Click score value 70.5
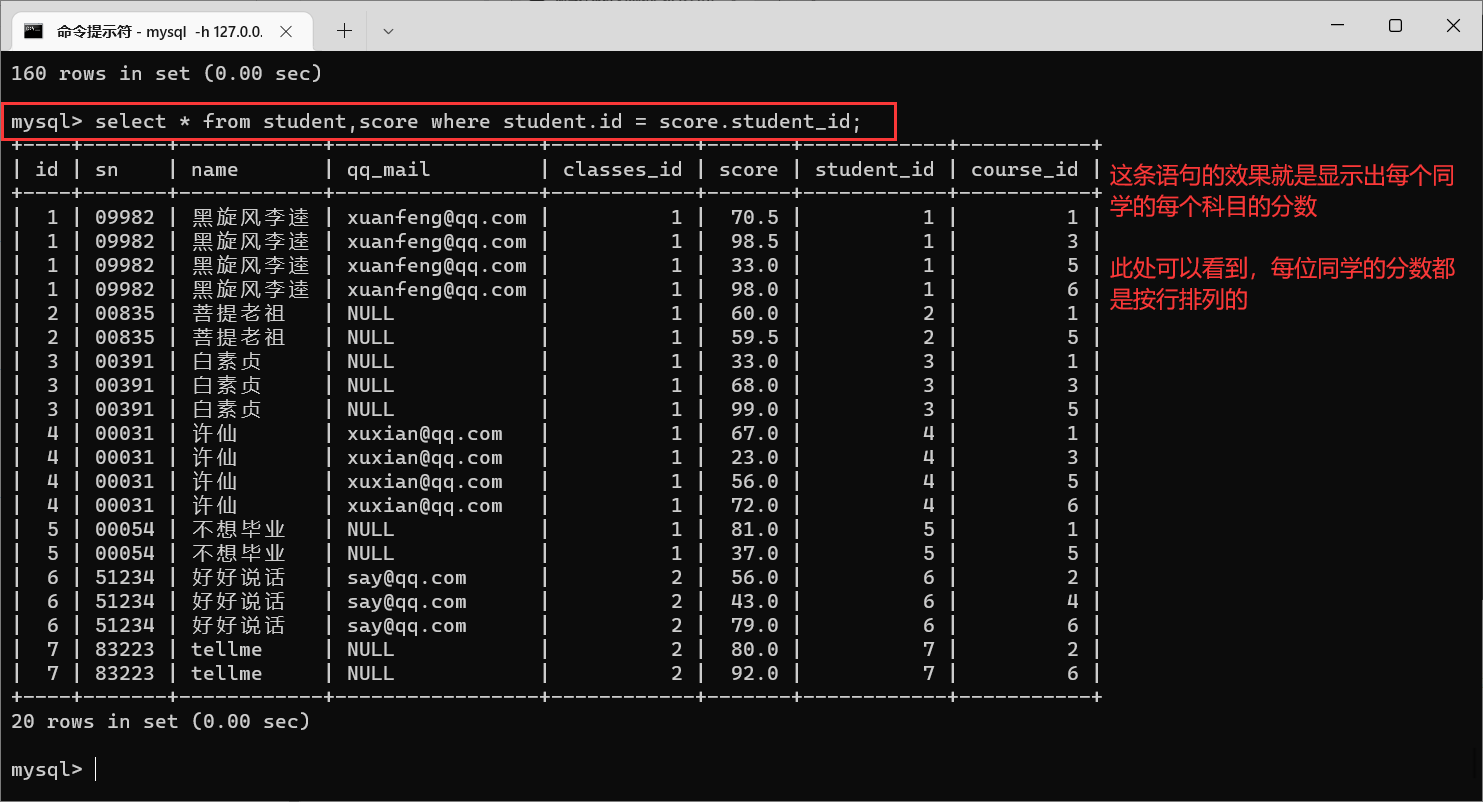This screenshot has width=1483, height=802. (754, 218)
